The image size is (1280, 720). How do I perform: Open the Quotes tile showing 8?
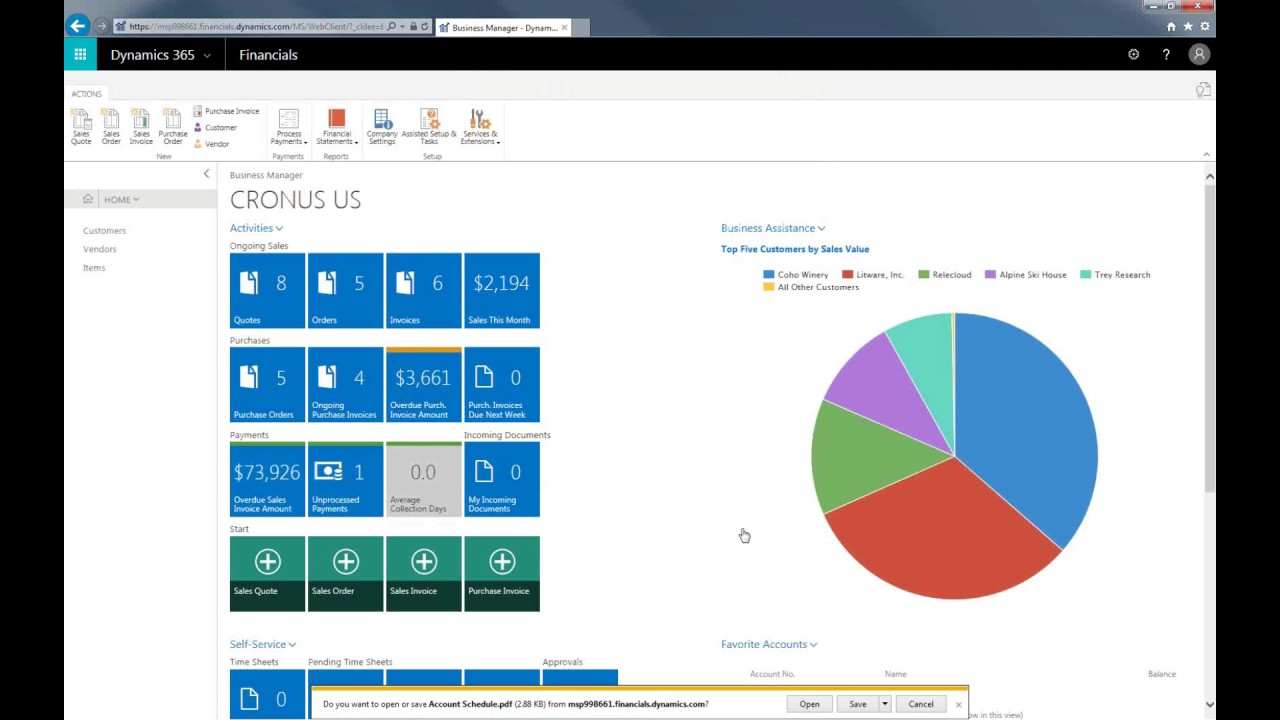point(267,290)
